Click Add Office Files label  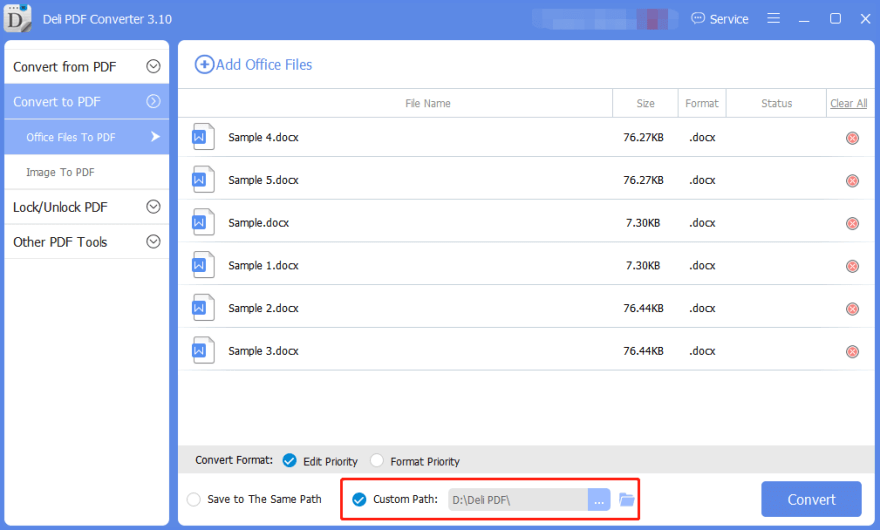coord(264,65)
